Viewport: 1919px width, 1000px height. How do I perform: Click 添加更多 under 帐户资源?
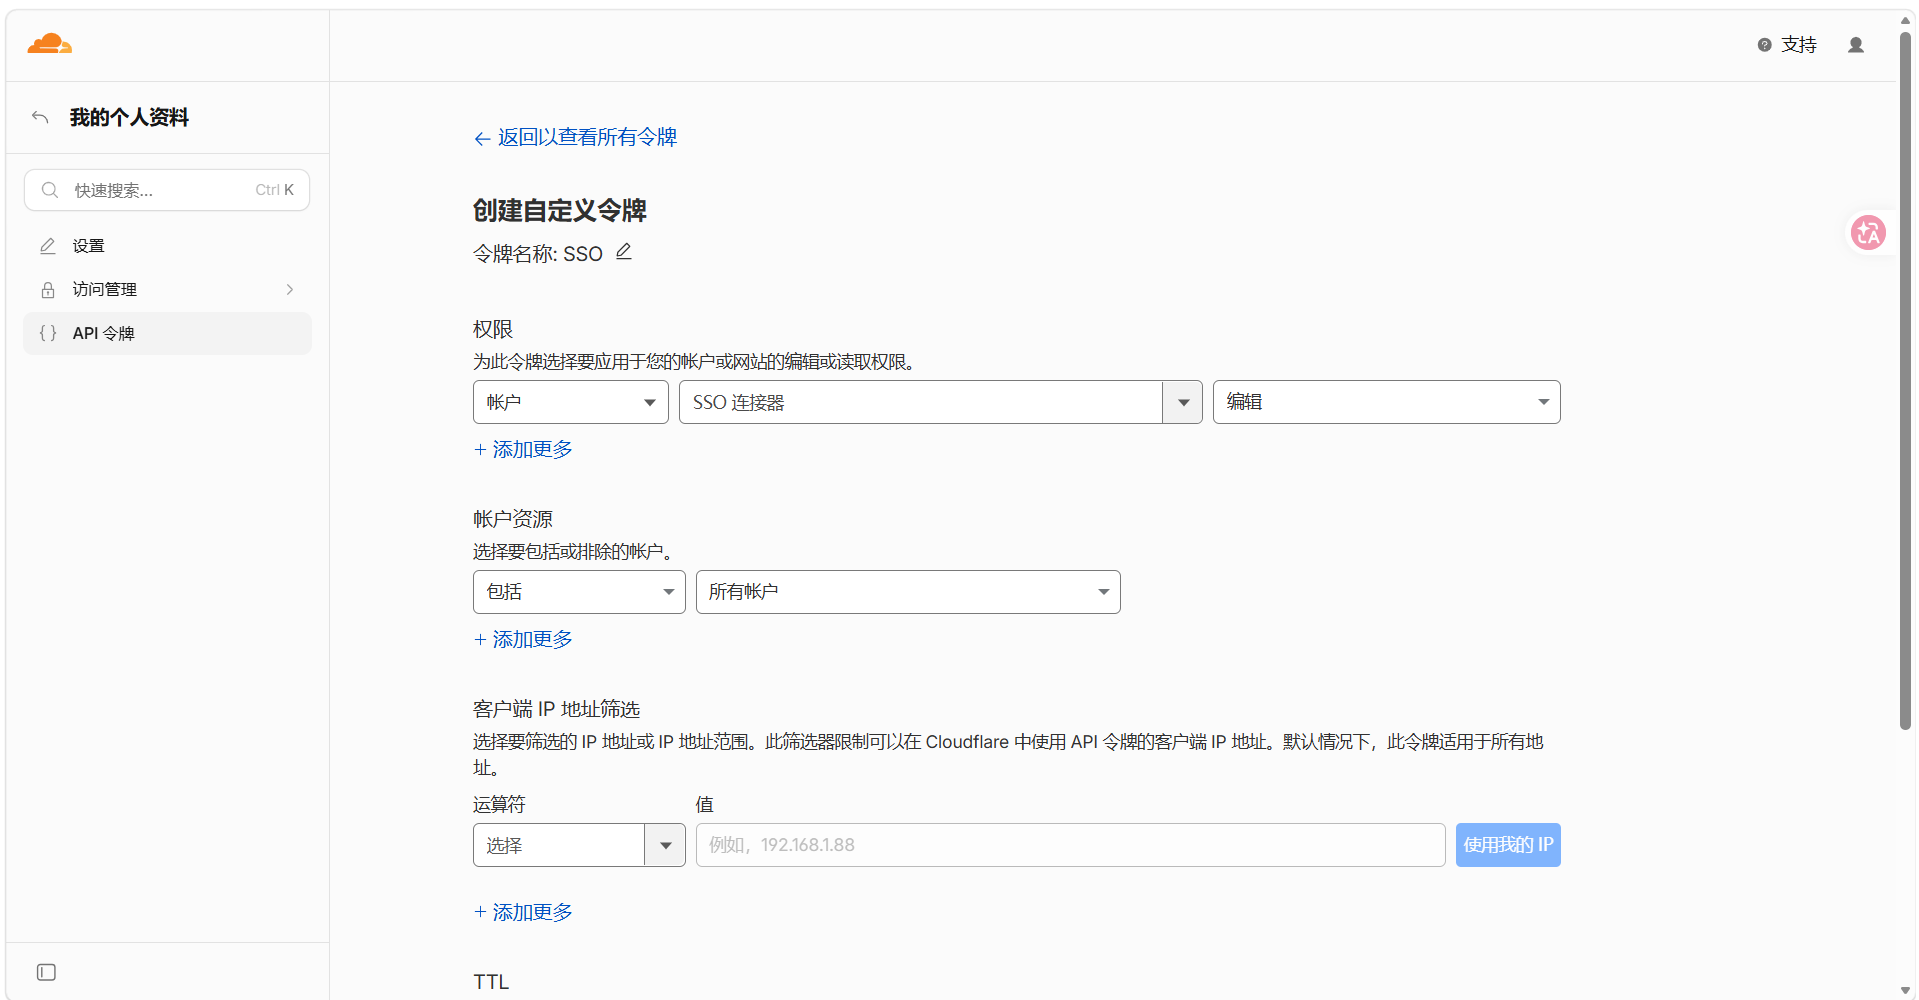click(x=523, y=640)
